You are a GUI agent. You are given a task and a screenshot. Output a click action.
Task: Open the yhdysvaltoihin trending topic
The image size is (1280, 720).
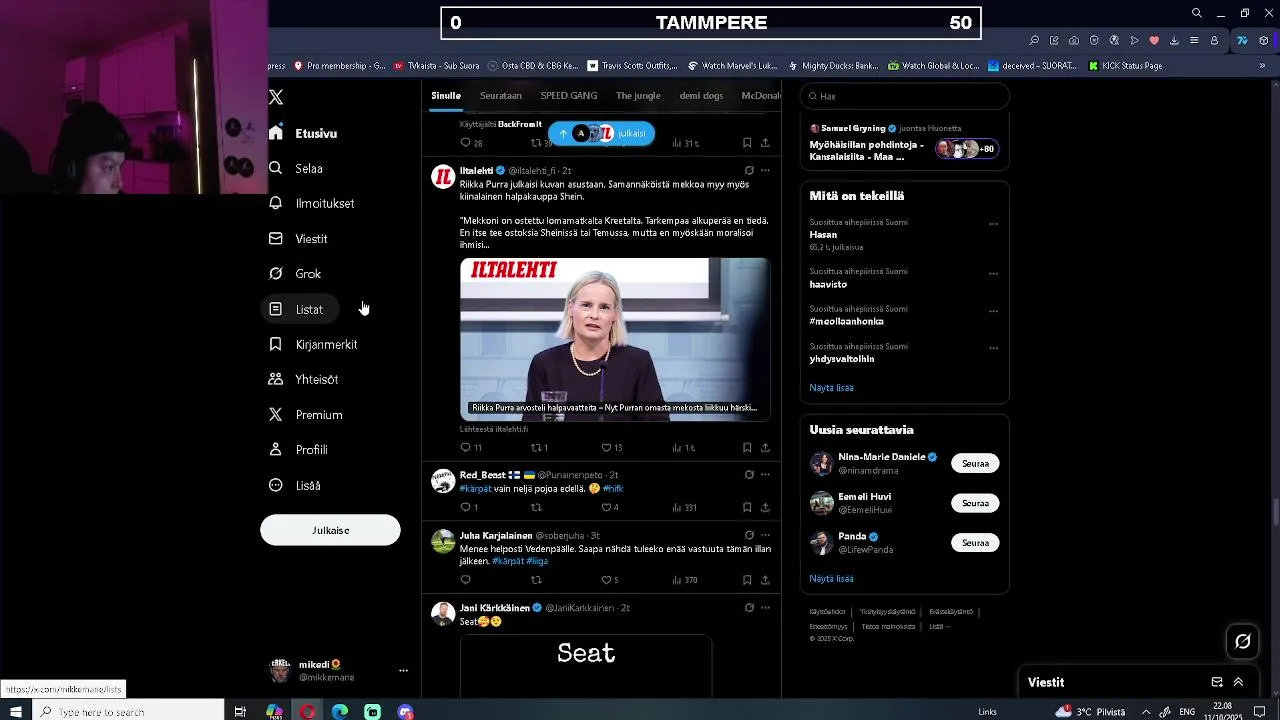click(x=842, y=359)
